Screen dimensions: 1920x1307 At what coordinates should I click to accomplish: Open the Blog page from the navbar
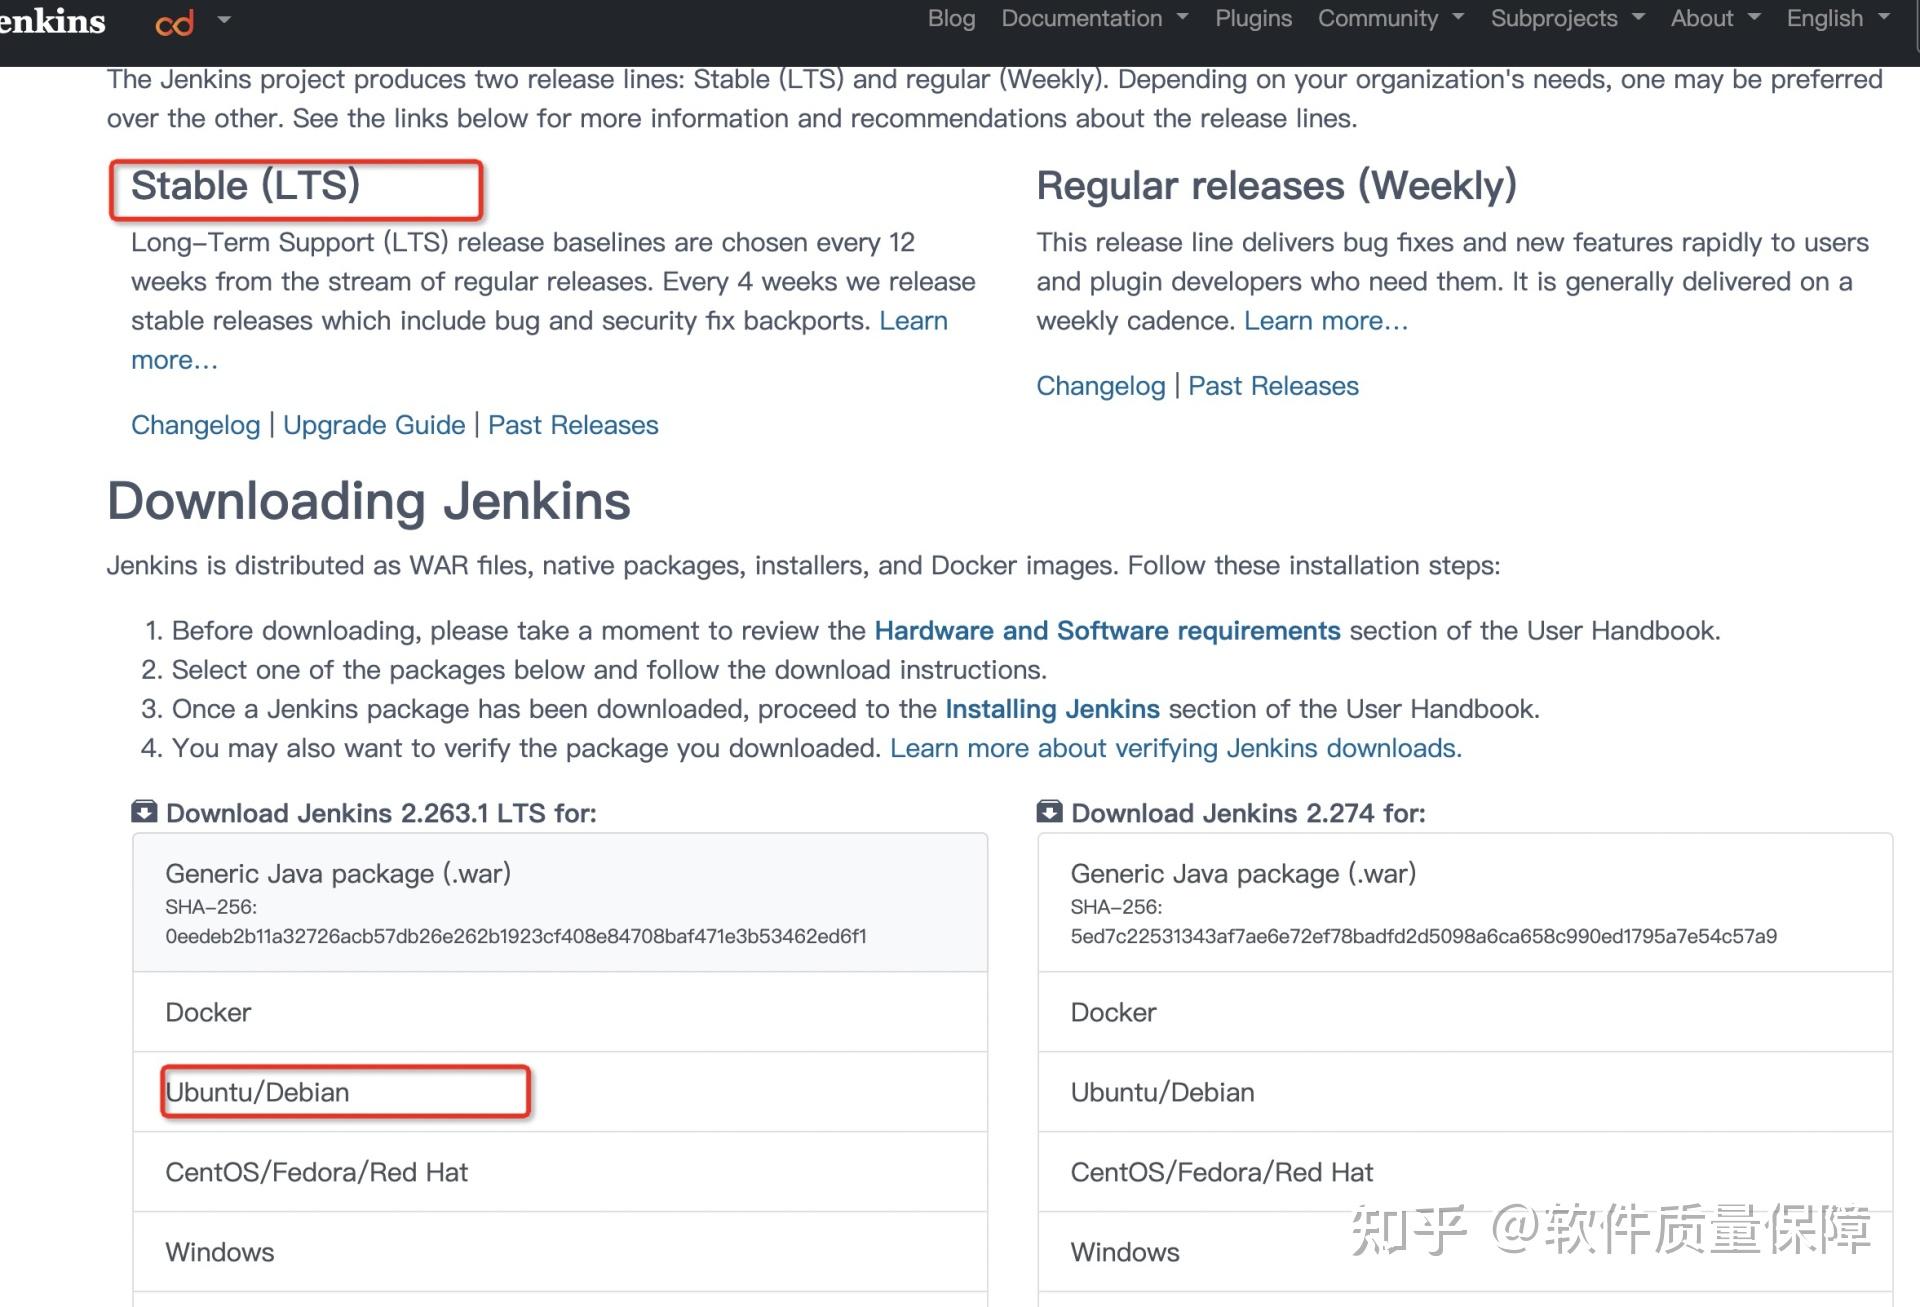pos(951,19)
